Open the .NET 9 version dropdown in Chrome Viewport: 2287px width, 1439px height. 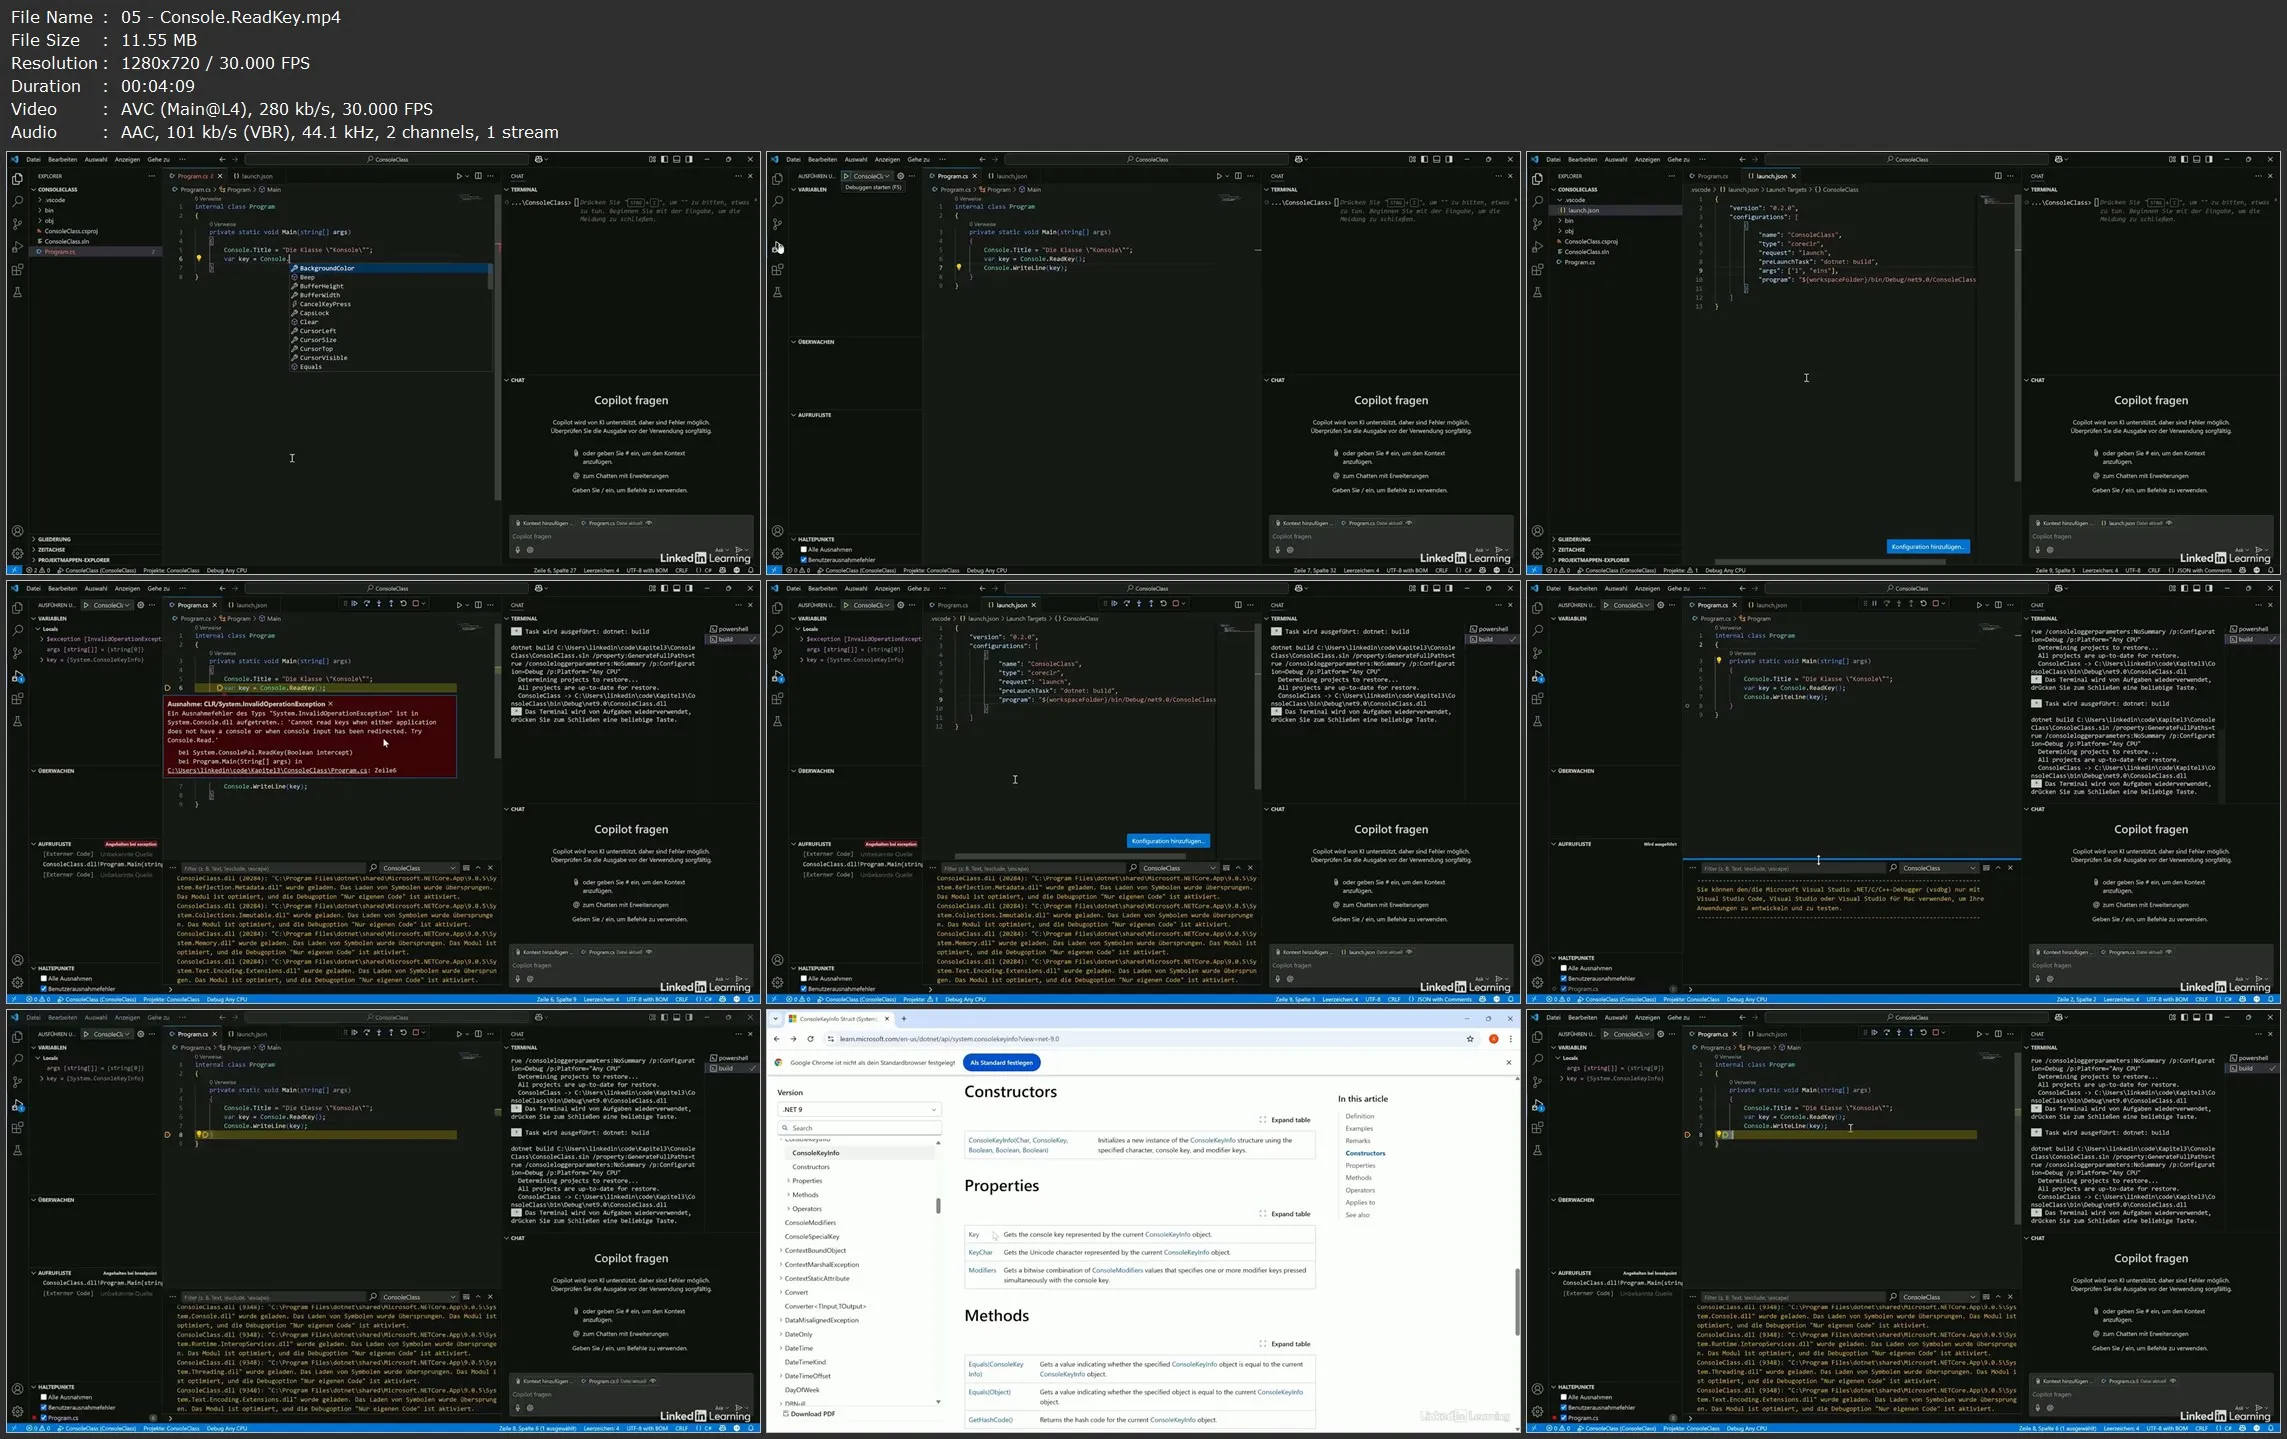(x=859, y=1110)
